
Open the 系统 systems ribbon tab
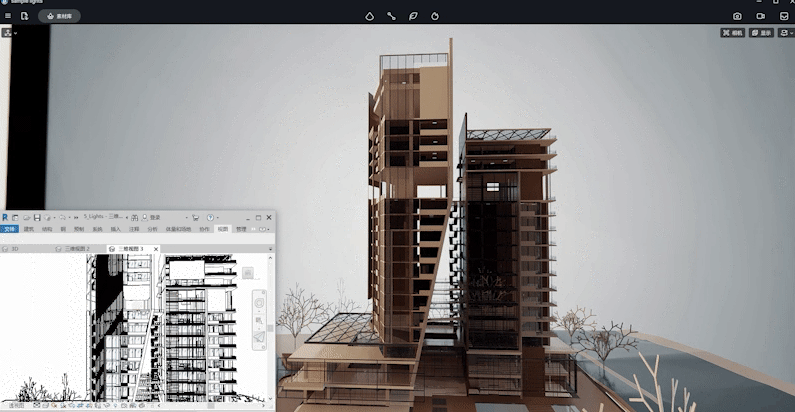coord(97,229)
